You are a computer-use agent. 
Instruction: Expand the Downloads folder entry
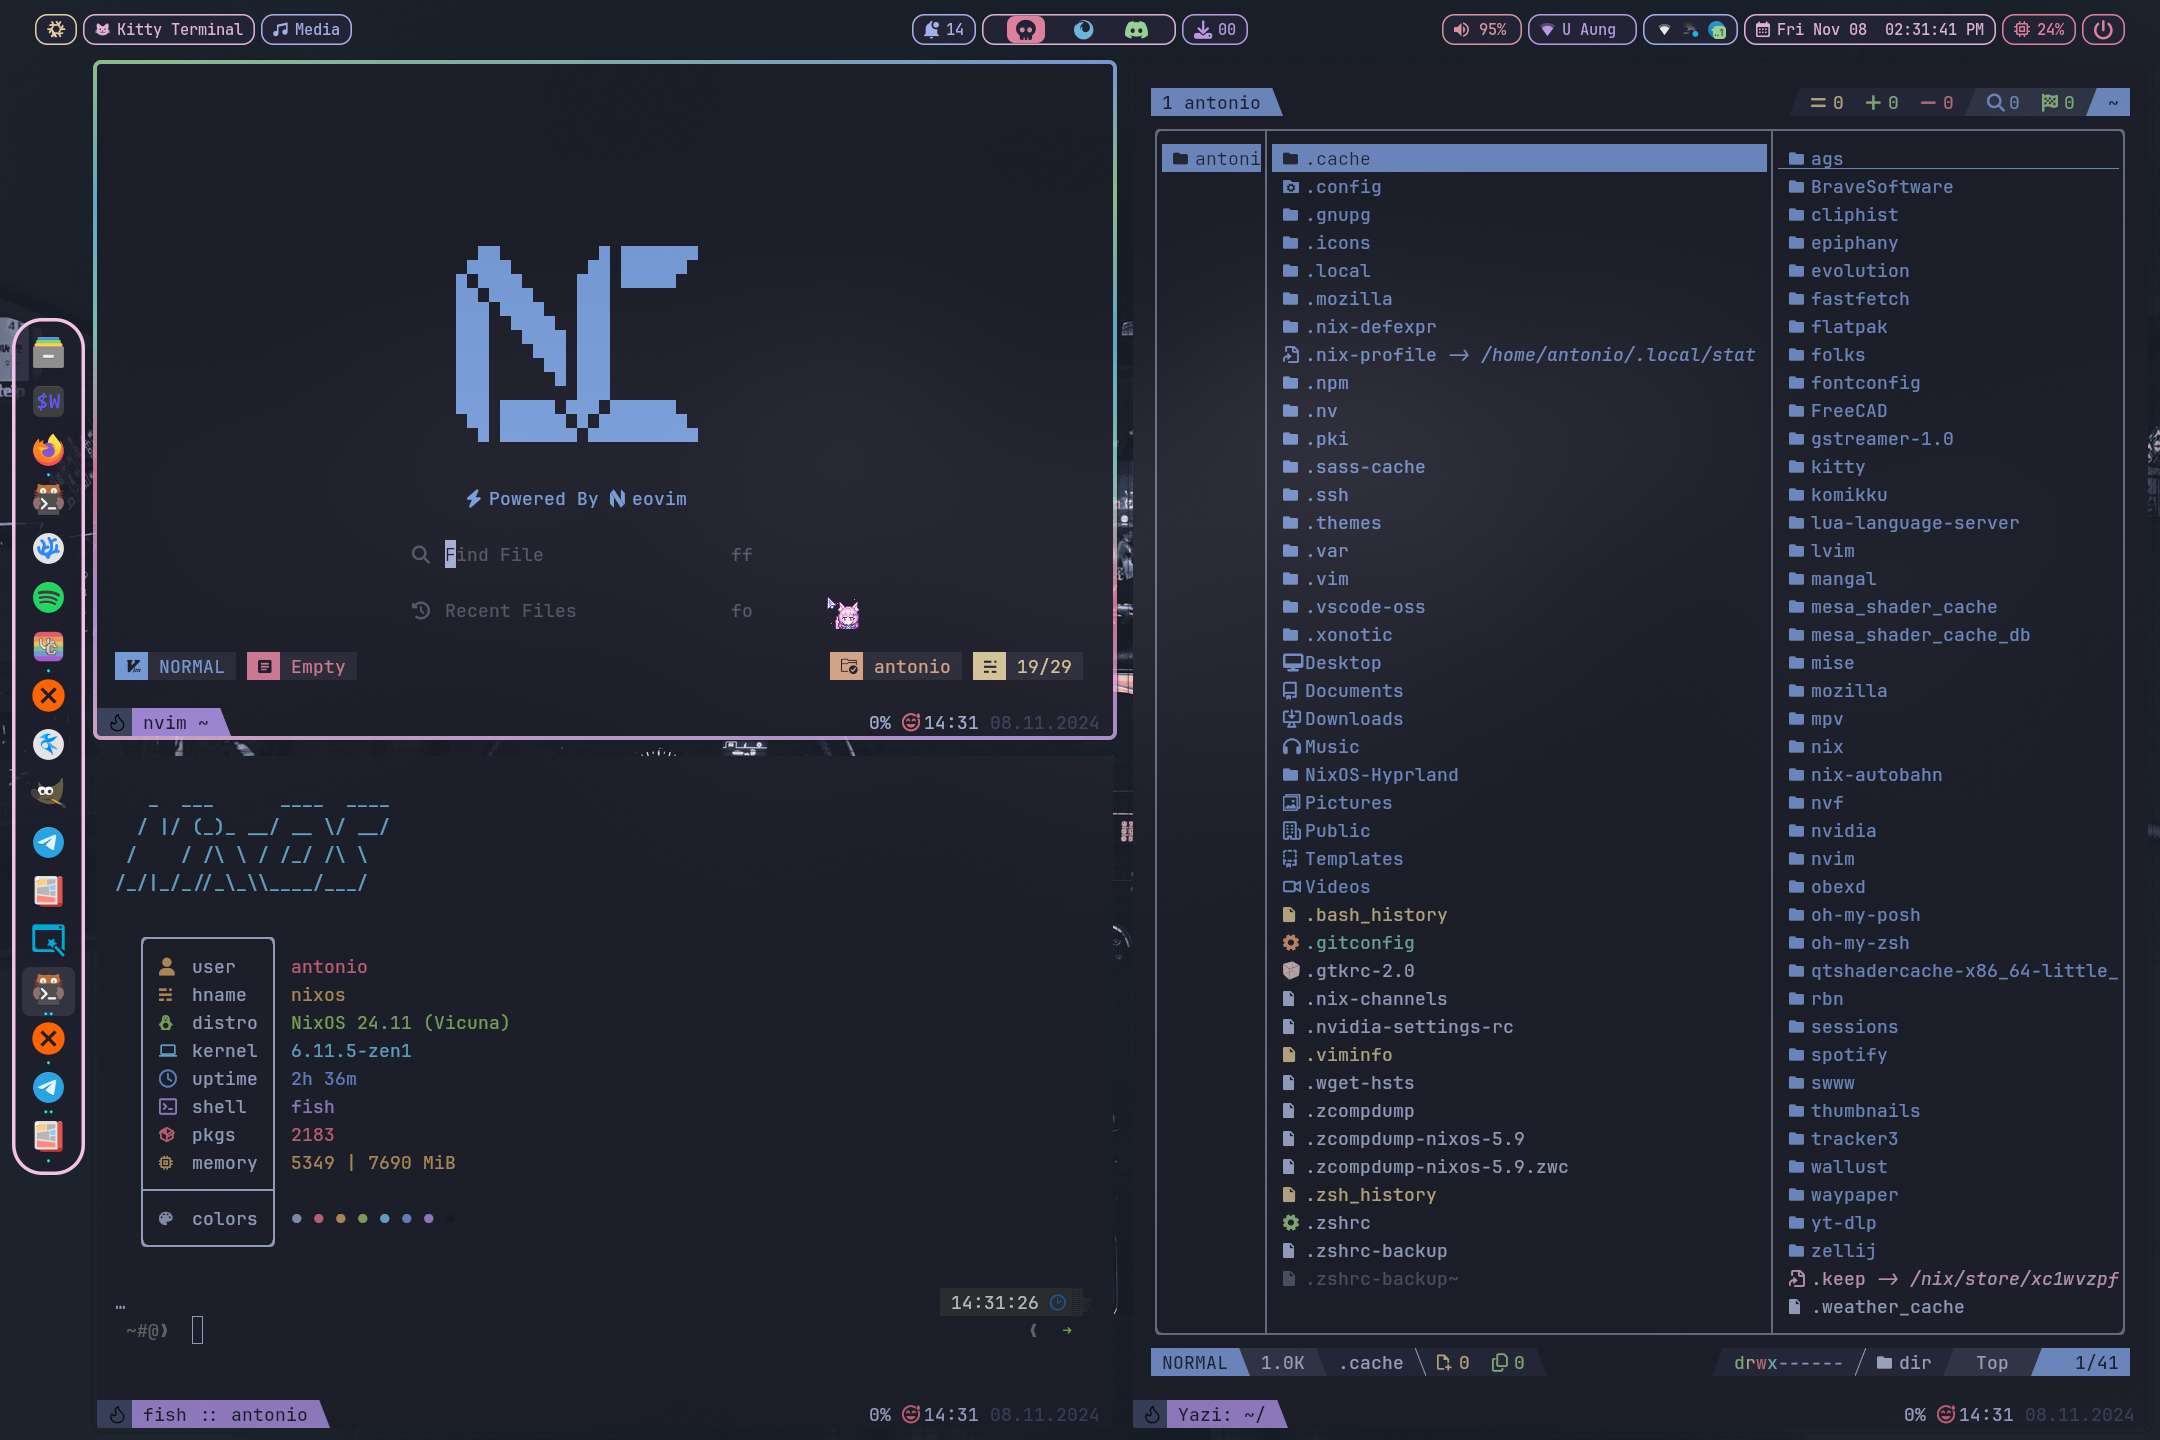point(1353,719)
